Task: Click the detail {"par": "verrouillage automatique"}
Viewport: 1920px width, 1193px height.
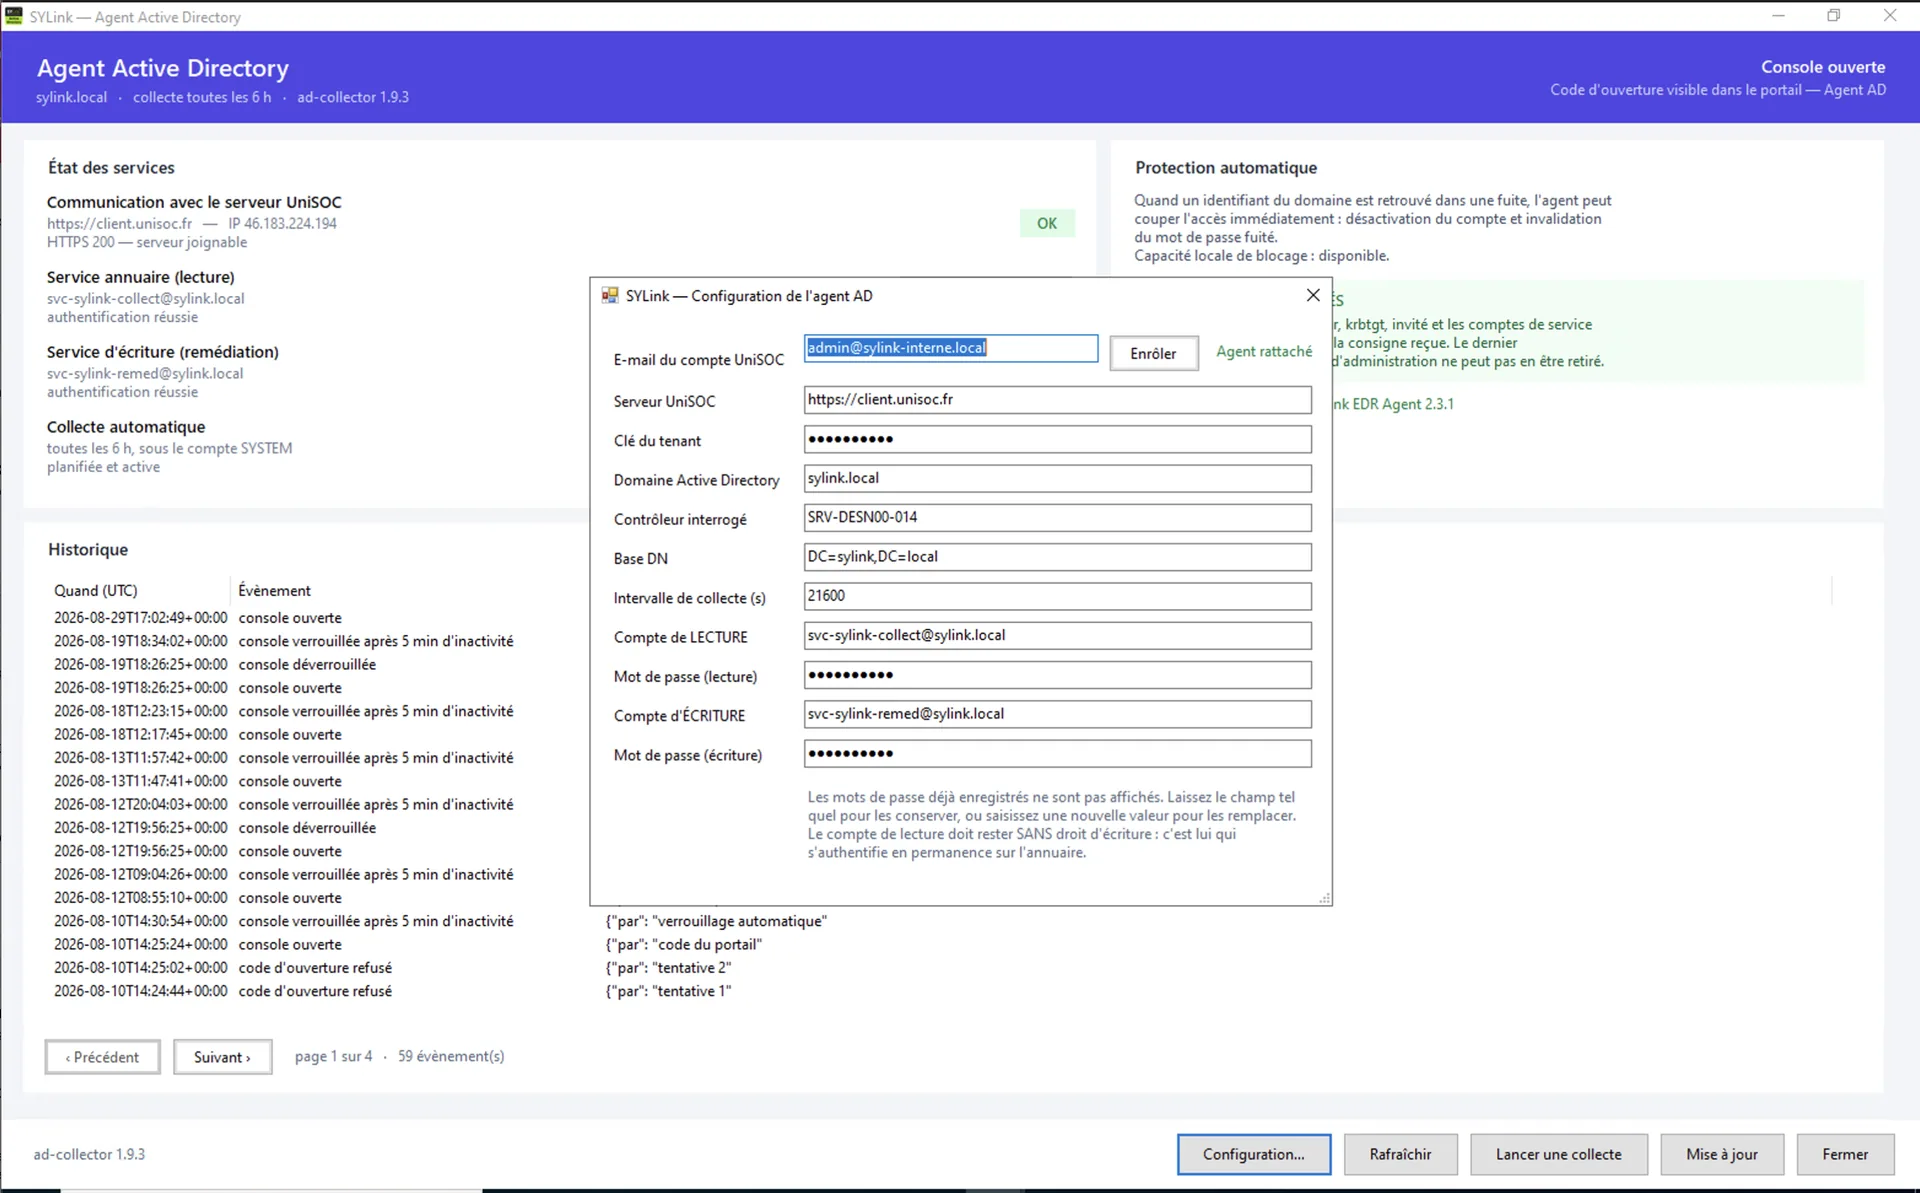Action: [716, 921]
